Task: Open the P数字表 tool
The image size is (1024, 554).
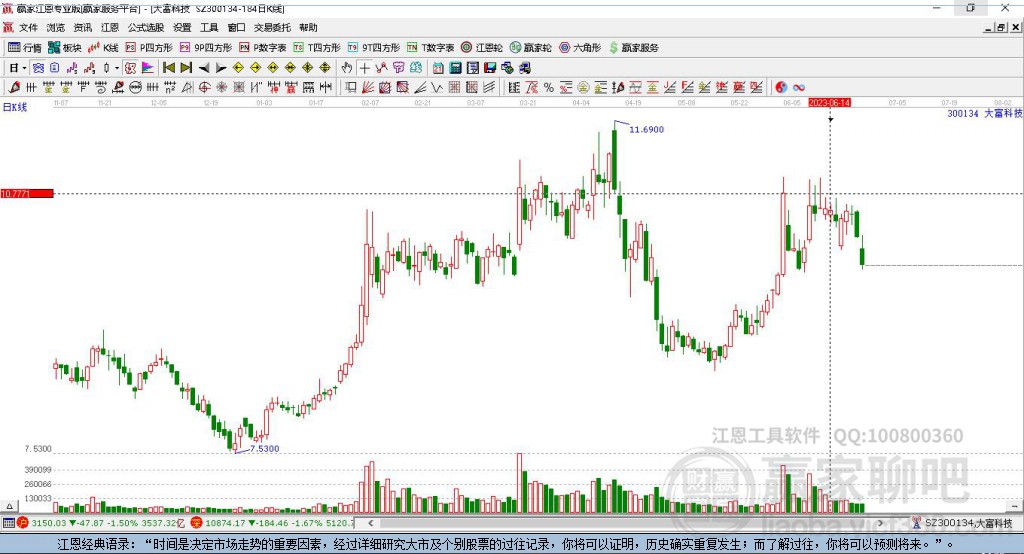Action: (263, 48)
